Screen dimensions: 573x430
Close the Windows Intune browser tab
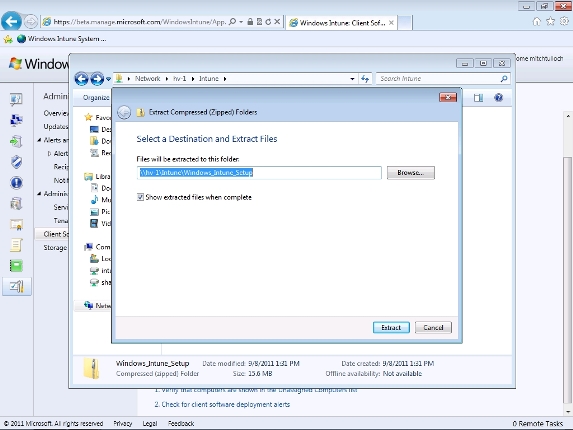point(391,23)
